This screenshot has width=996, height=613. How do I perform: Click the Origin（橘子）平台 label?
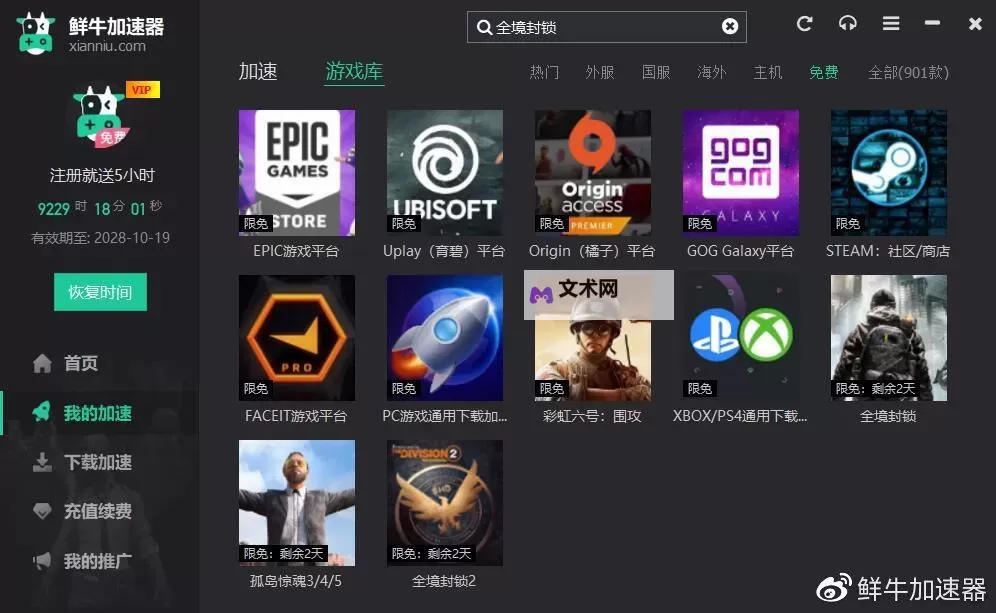(x=592, y=251)
